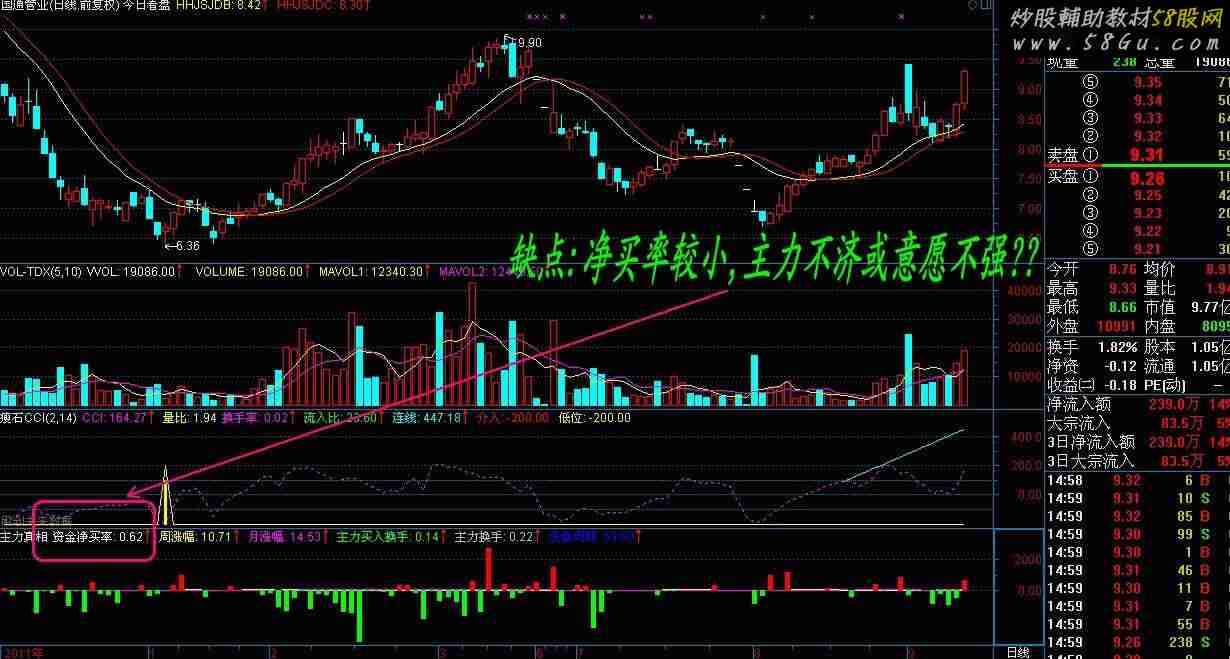Click the chart title 国通管业(日线,前复权)
The image size is (1230, 659).
tap(60, 6)
